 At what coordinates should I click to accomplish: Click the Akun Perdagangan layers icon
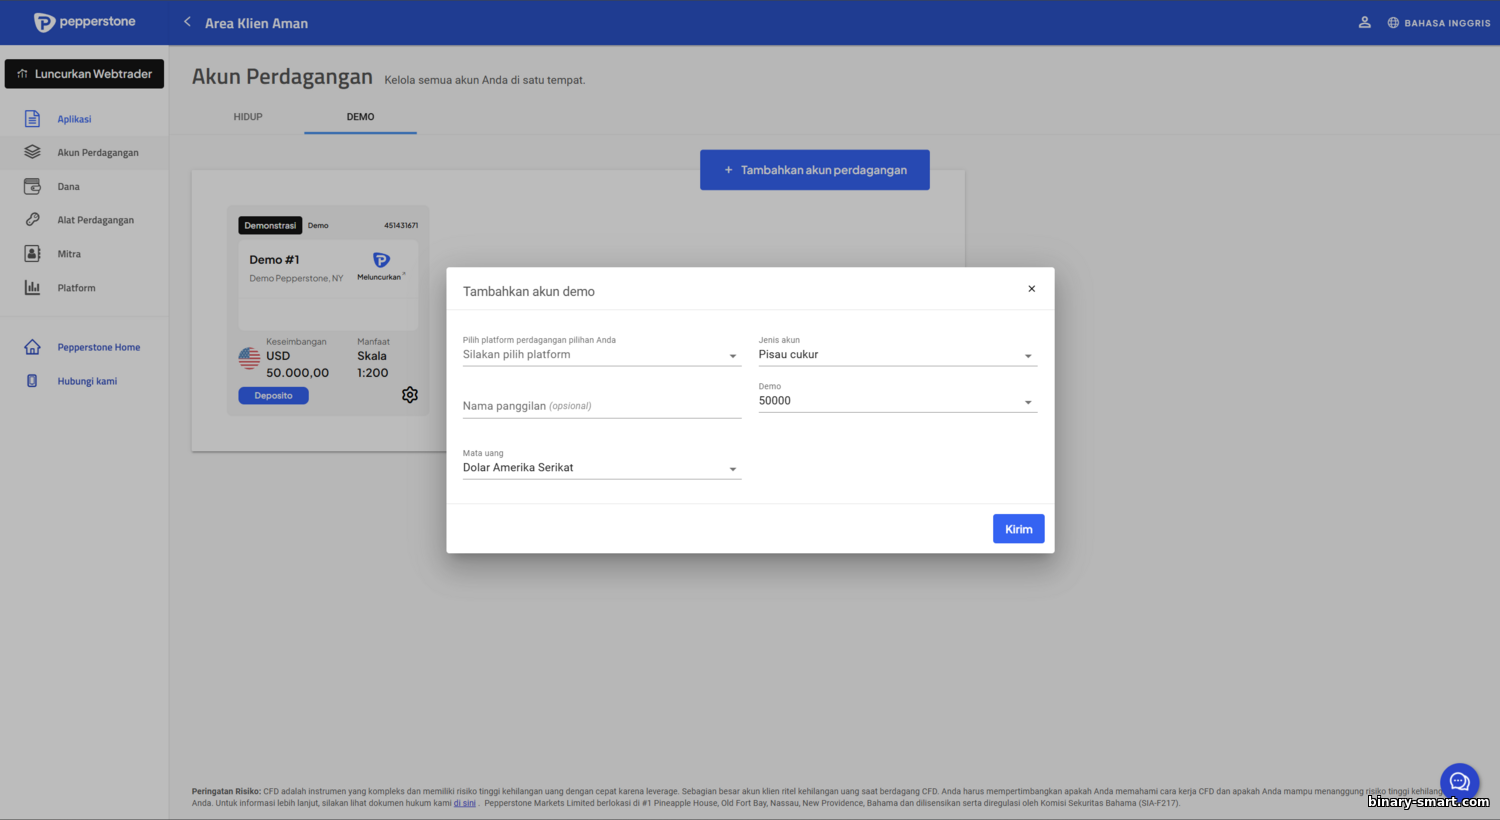(32, 152)
